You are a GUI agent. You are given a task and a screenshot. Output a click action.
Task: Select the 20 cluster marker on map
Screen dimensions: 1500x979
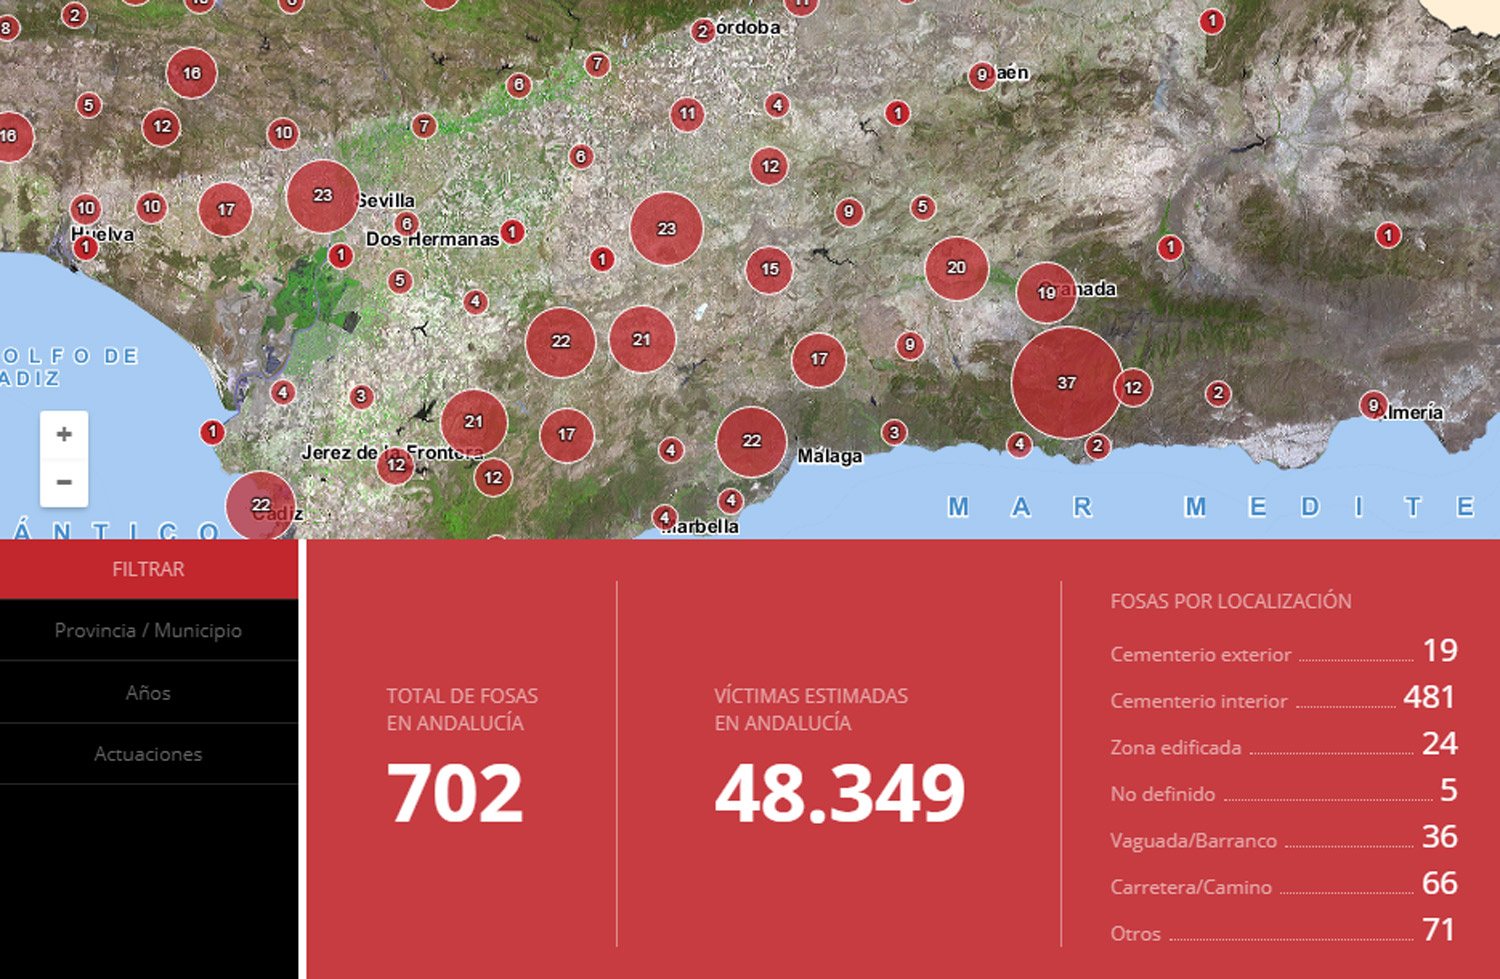coord(956,268)
